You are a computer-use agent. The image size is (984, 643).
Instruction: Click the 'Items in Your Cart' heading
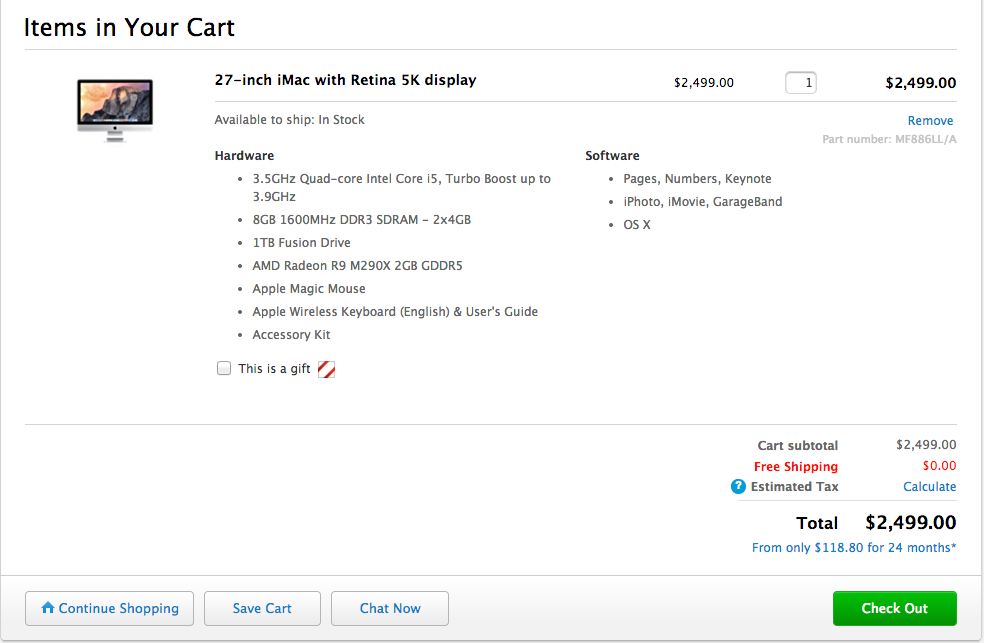[x=129, y=28]
